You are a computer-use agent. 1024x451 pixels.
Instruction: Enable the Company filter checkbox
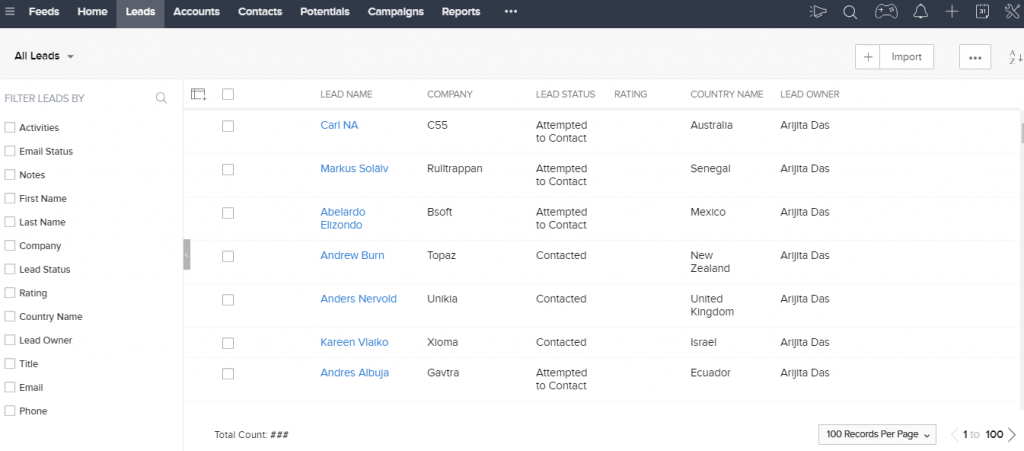point(10,246)
